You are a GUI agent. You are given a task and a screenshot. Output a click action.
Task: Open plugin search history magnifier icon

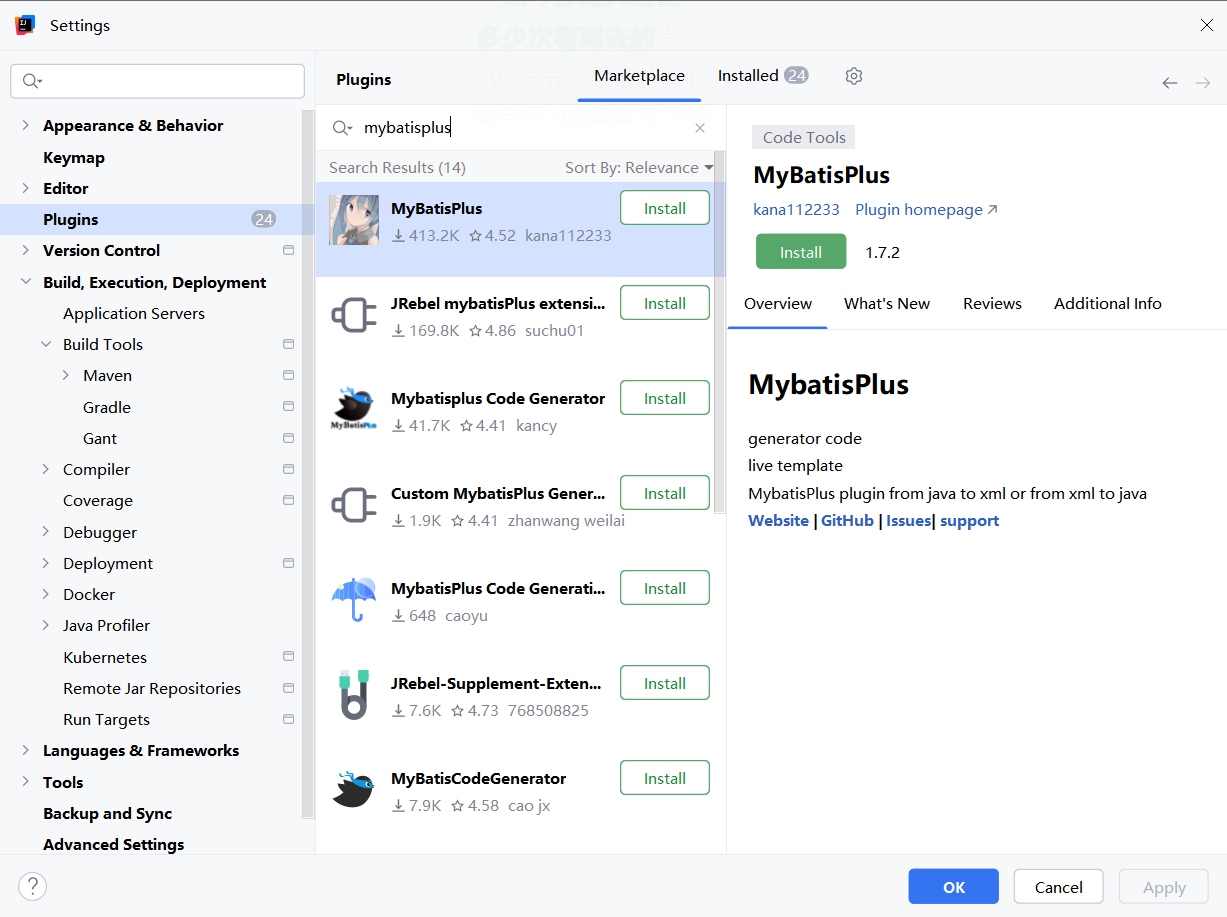[x=342, y=128]
